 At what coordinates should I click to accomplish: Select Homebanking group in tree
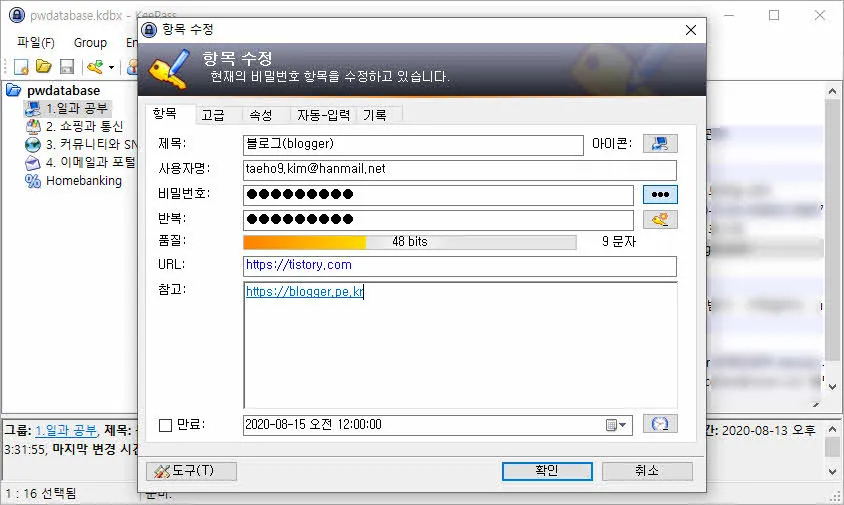tap(84, 181)
